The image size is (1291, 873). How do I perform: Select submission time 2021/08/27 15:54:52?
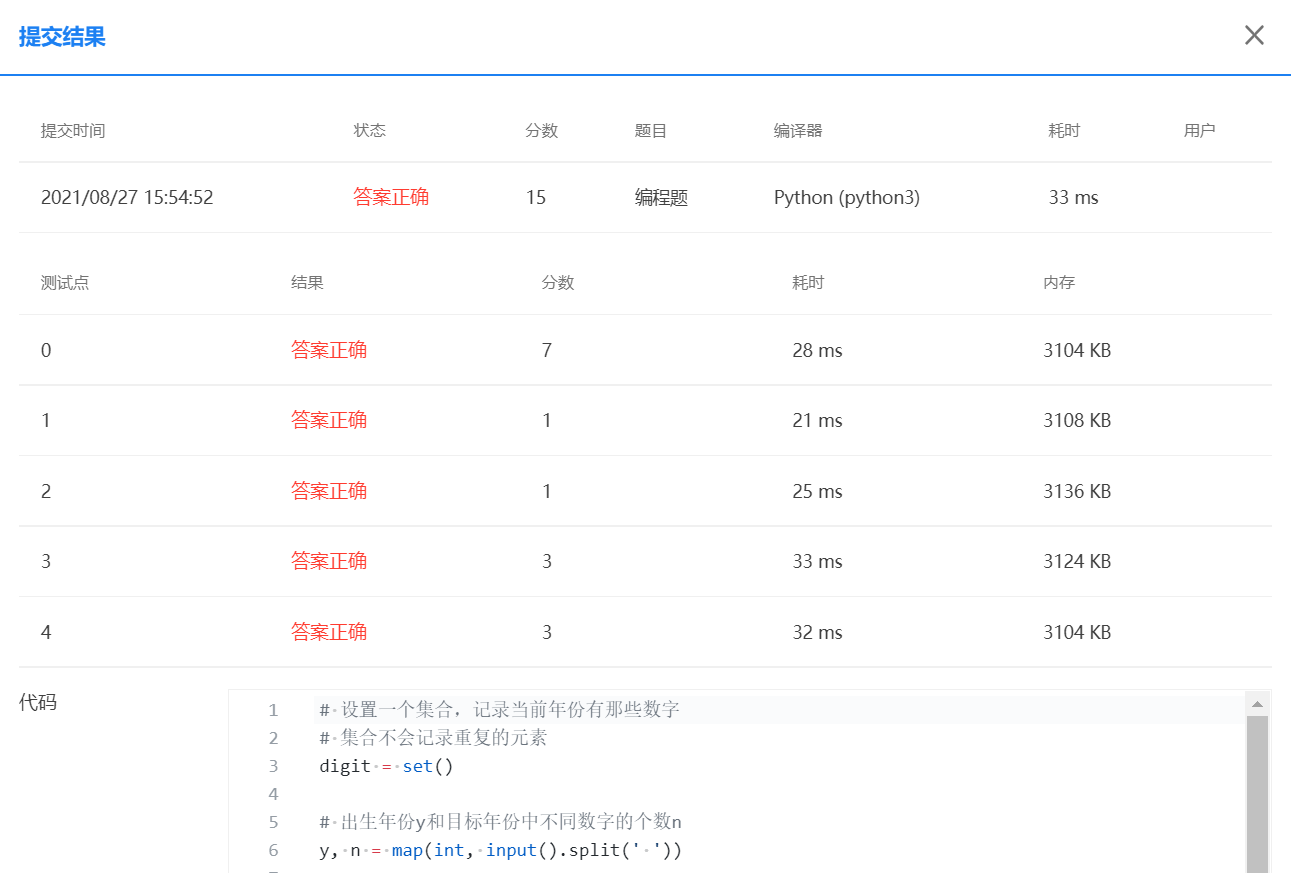pyautogui.click(x=127, y=198)
